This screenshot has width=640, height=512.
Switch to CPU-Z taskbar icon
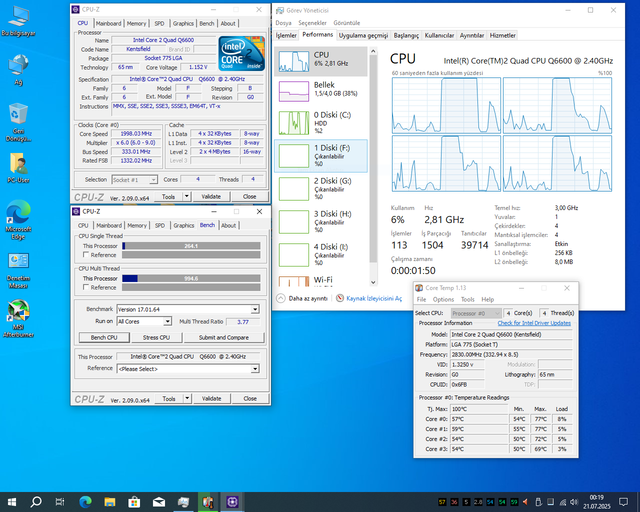232,502
